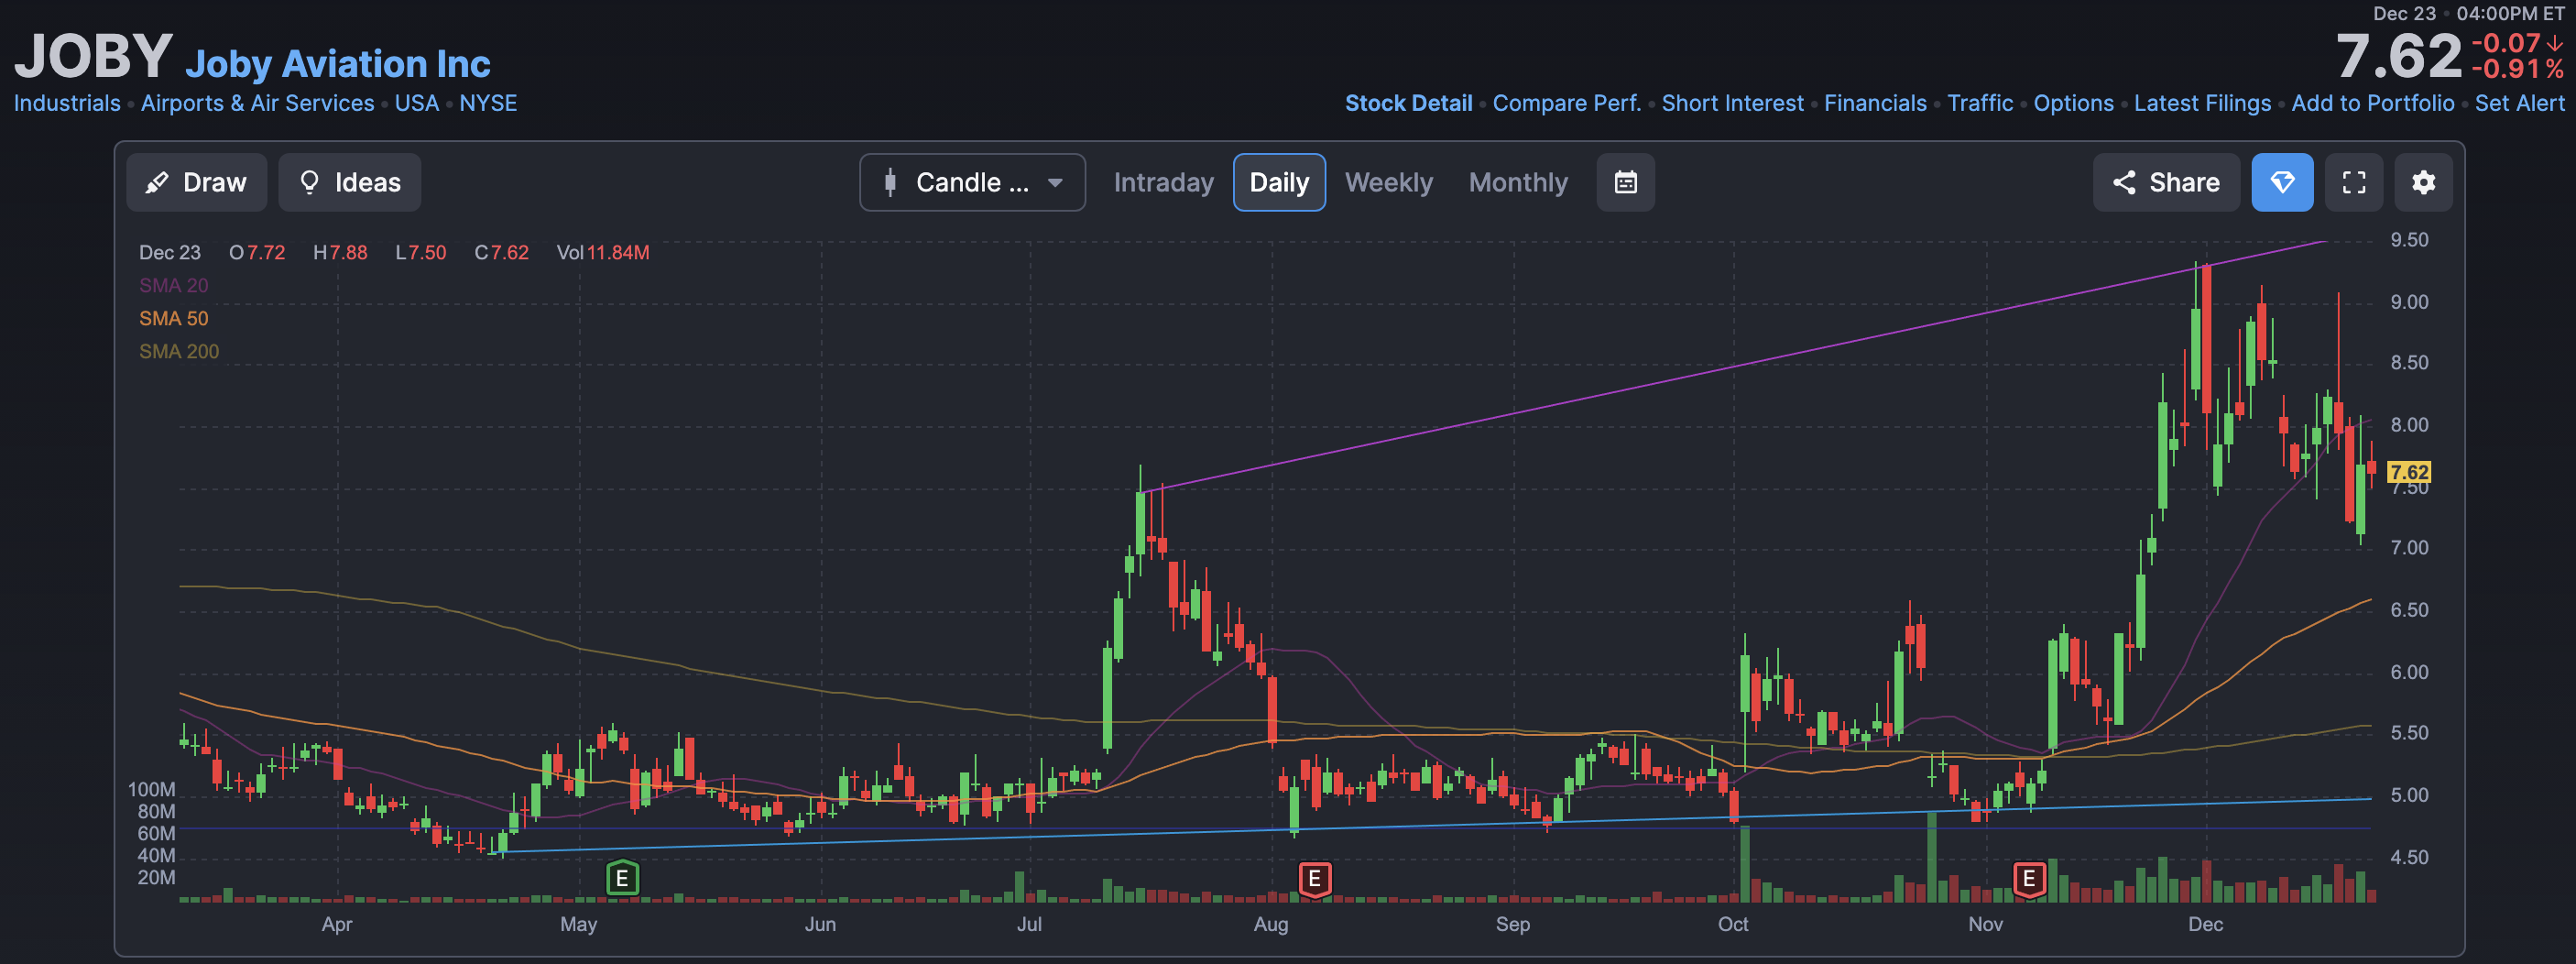Click the Dec label on time axis
Image resolution: width=2576 pixels, height=964 pixels.
(2205, 924)
